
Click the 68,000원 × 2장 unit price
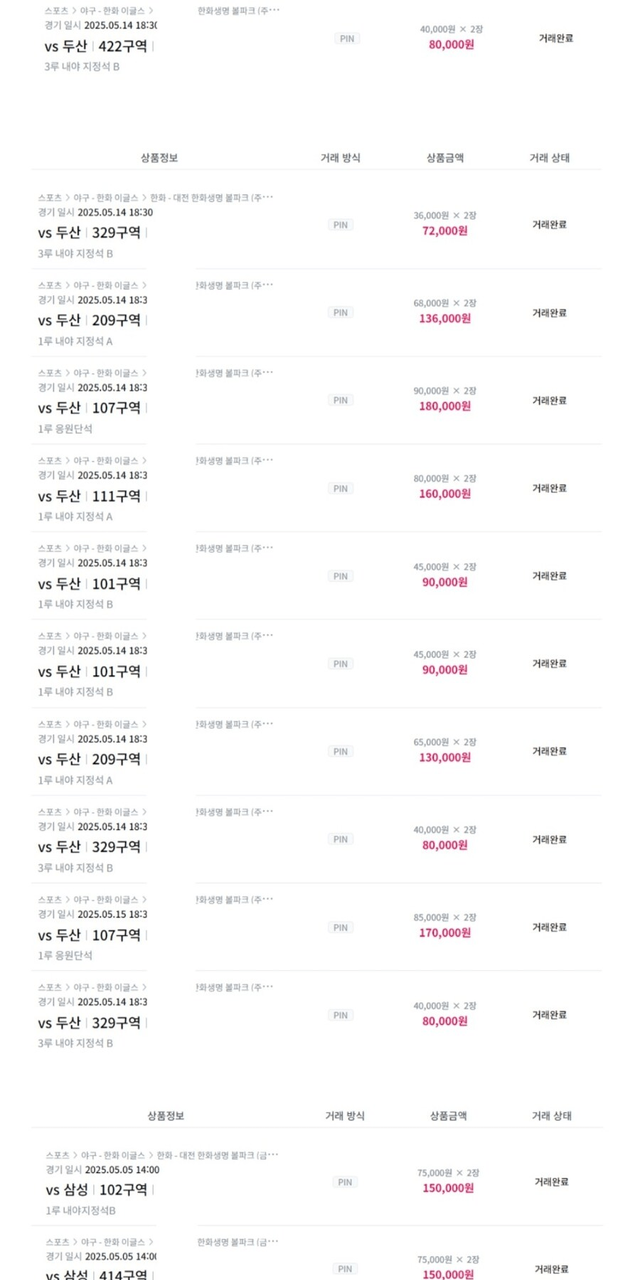(444, 303)
